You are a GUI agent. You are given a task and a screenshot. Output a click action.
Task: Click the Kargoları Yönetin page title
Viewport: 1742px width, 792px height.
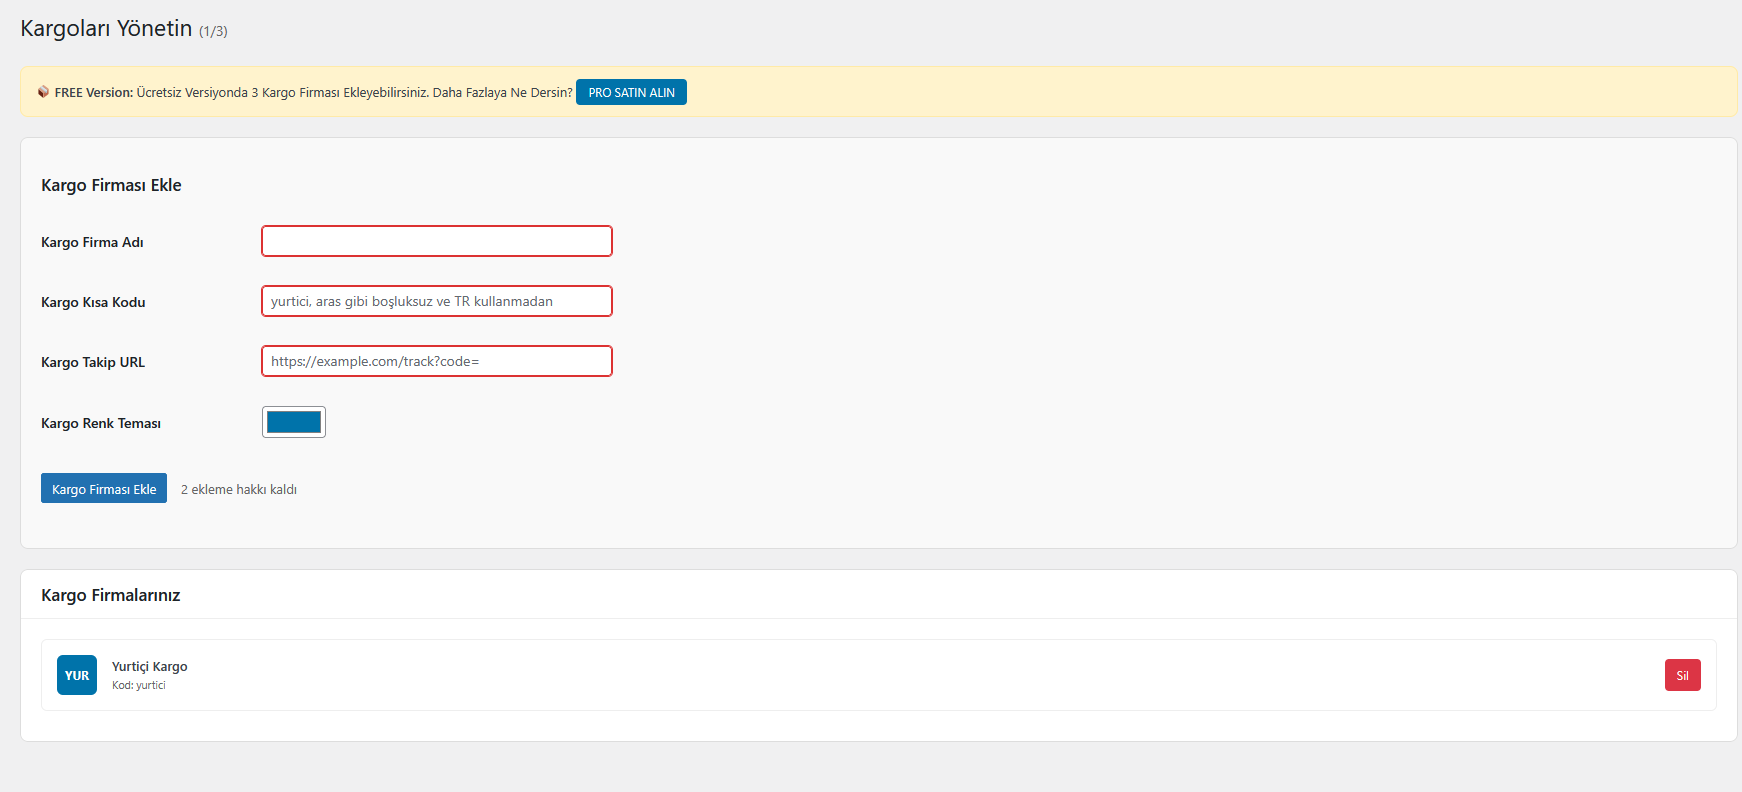click(106, 29)
